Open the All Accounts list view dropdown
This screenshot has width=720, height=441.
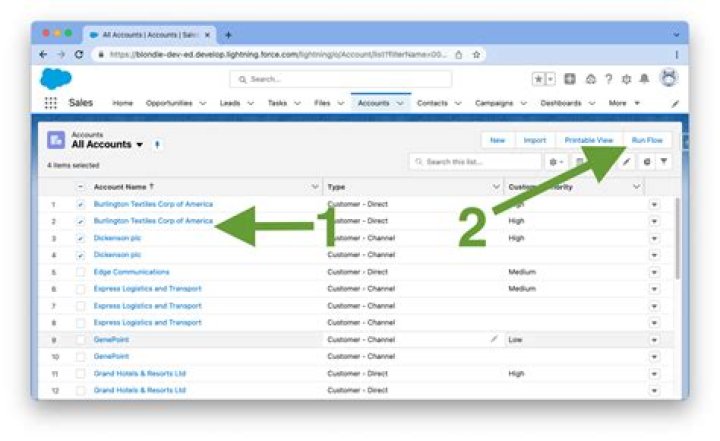(x=140, y=145)
